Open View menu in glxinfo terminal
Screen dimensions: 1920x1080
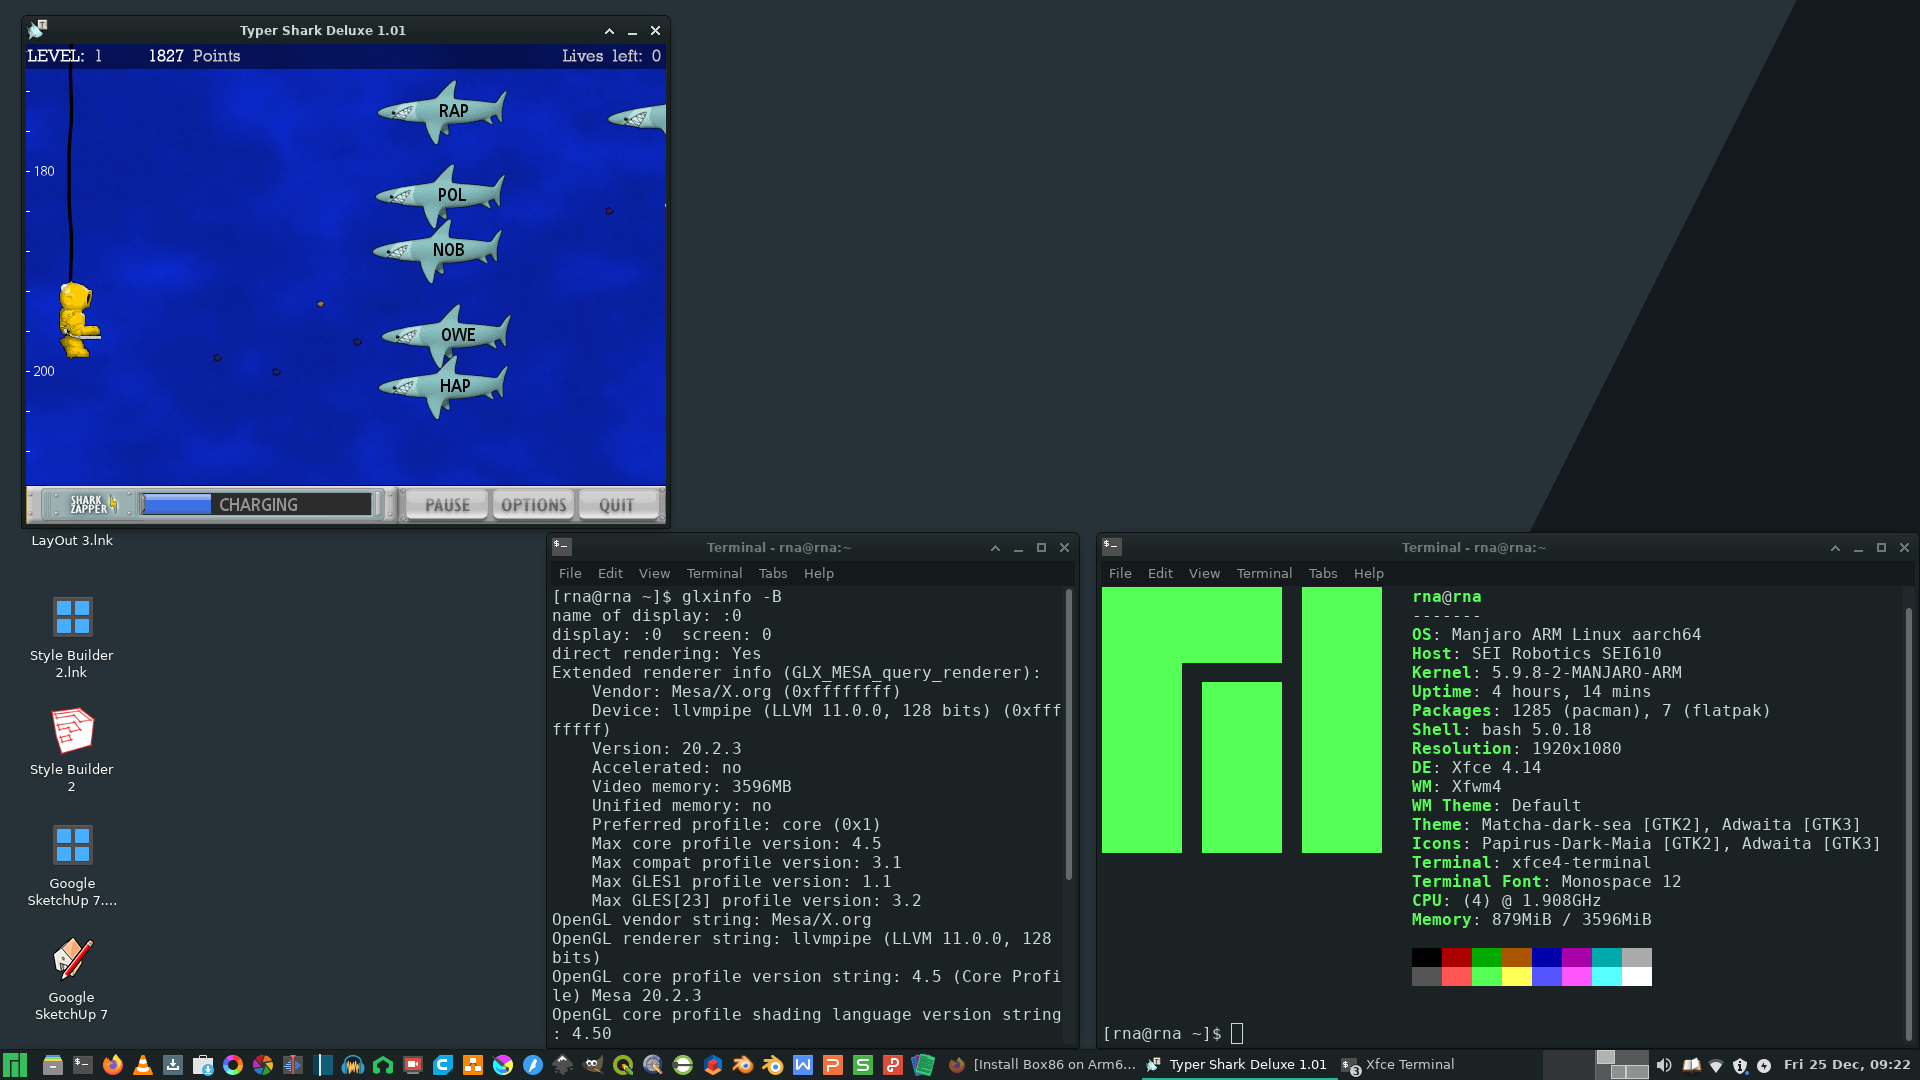pyautogui.click(x=654, y=573)
